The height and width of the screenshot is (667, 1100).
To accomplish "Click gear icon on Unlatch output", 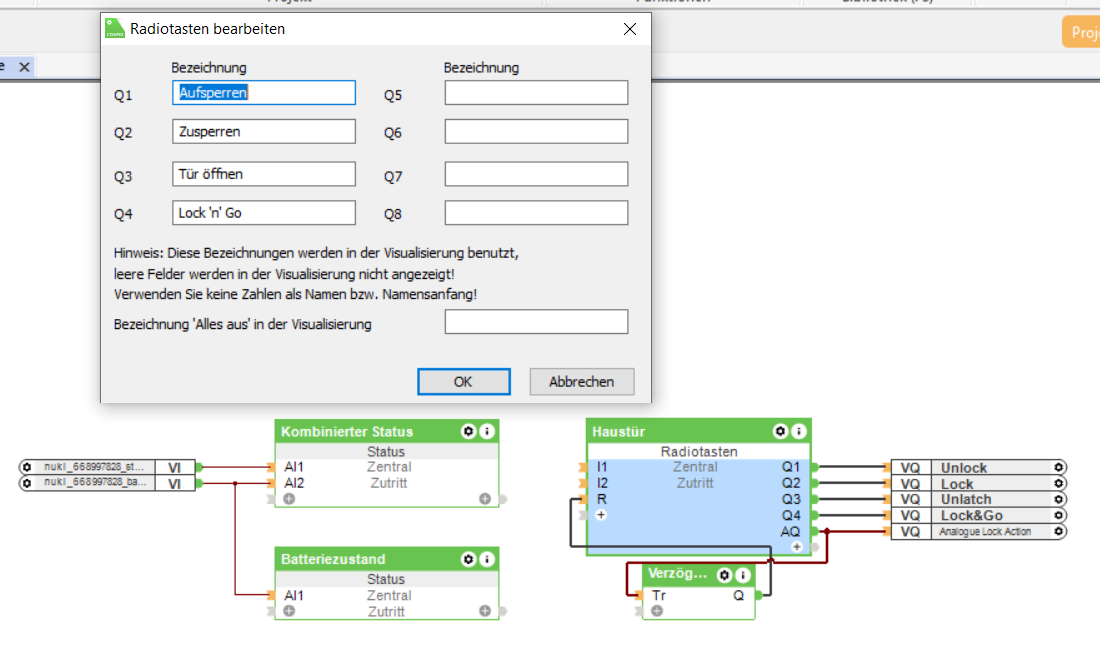I will pos(1059,499).
